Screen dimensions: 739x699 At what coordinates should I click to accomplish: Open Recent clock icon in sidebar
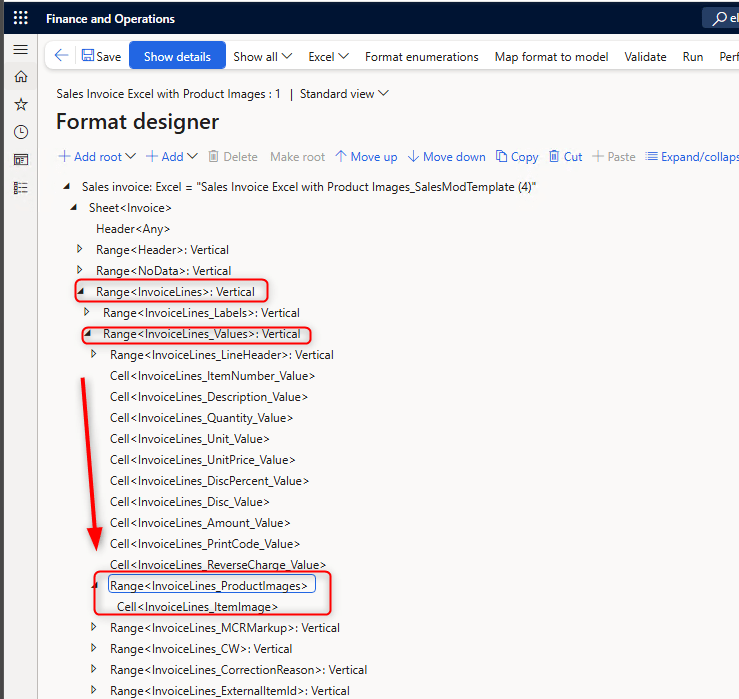[20, 132]
